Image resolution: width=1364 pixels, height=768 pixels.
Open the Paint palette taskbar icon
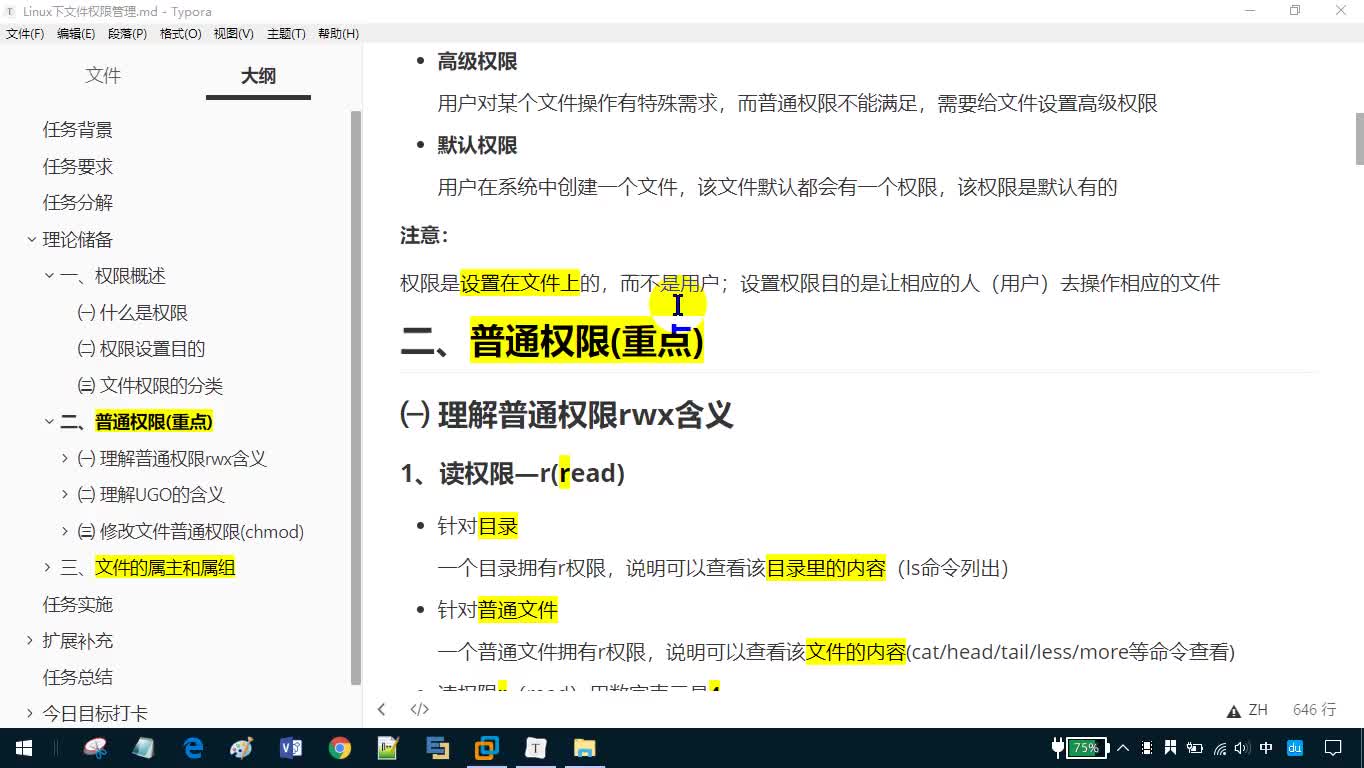[242, 747]
